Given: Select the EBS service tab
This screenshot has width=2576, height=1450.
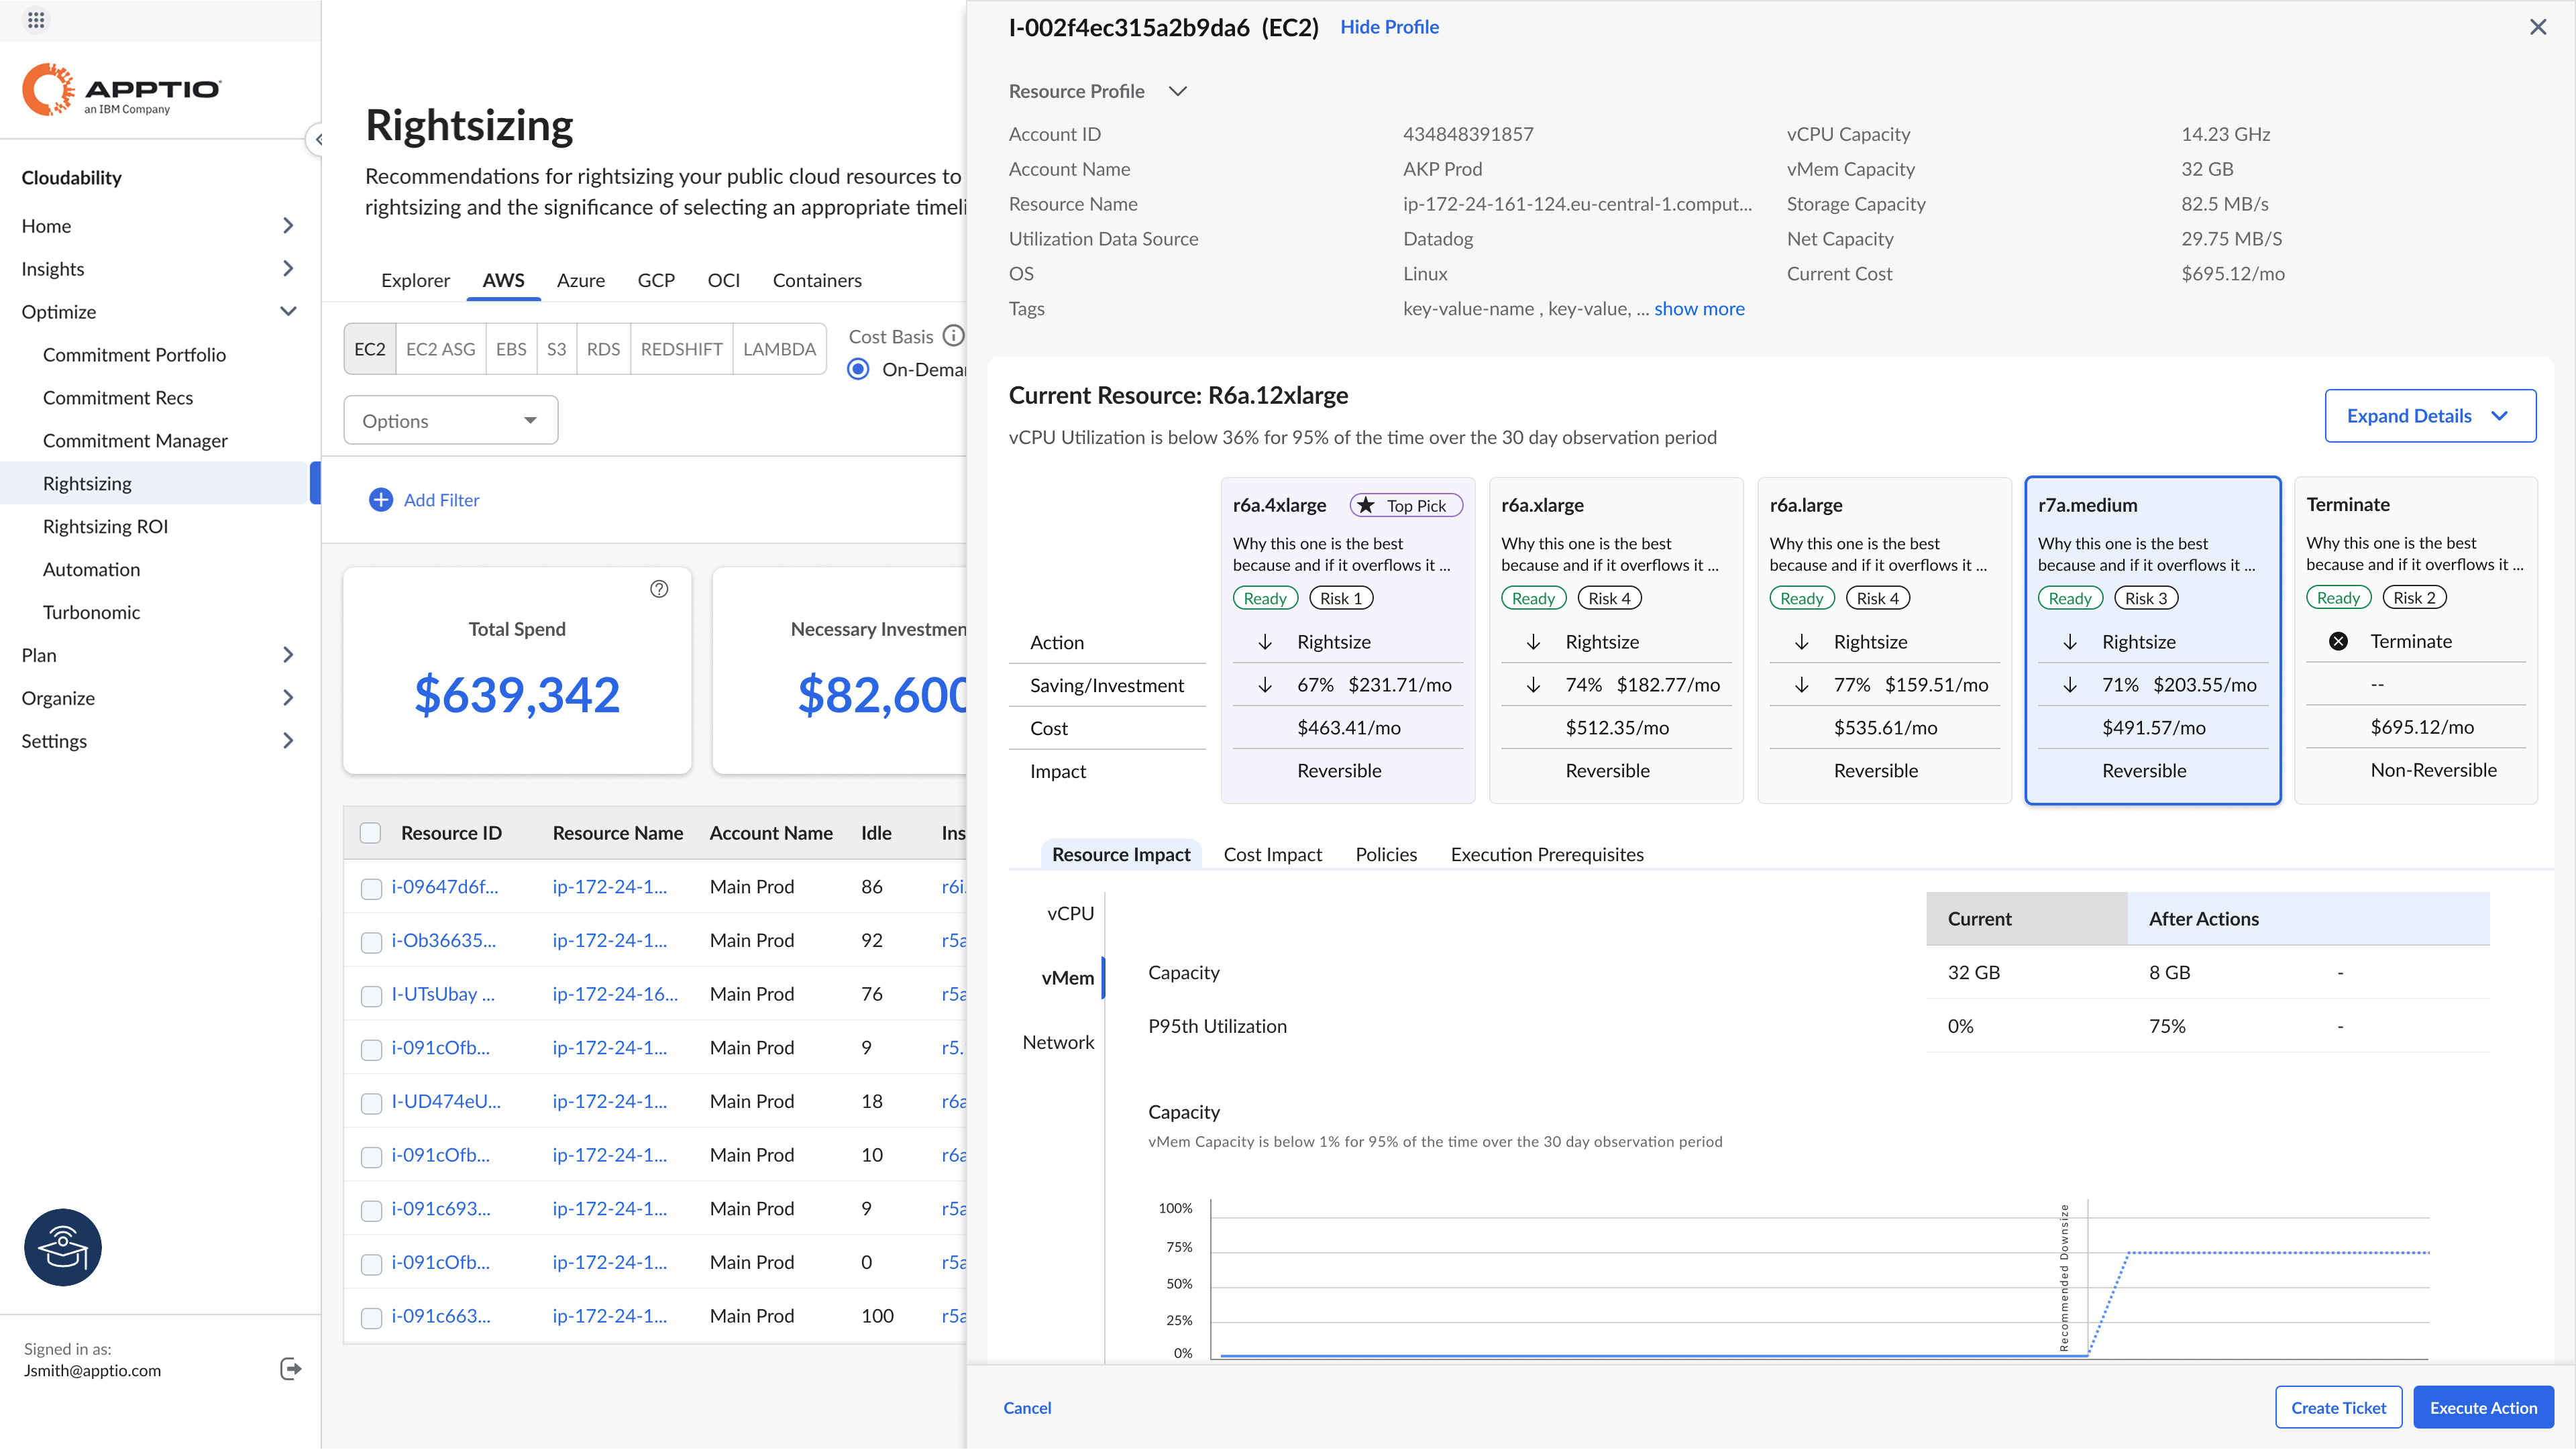Looking at the screenshot, I should point(510,349).
